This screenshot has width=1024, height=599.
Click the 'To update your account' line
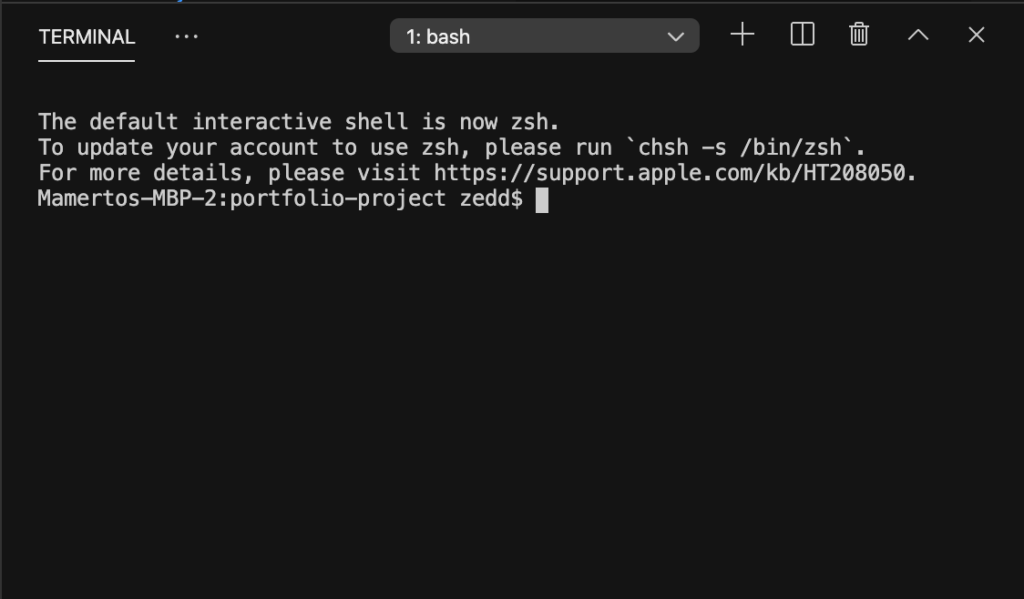[452, 148]
